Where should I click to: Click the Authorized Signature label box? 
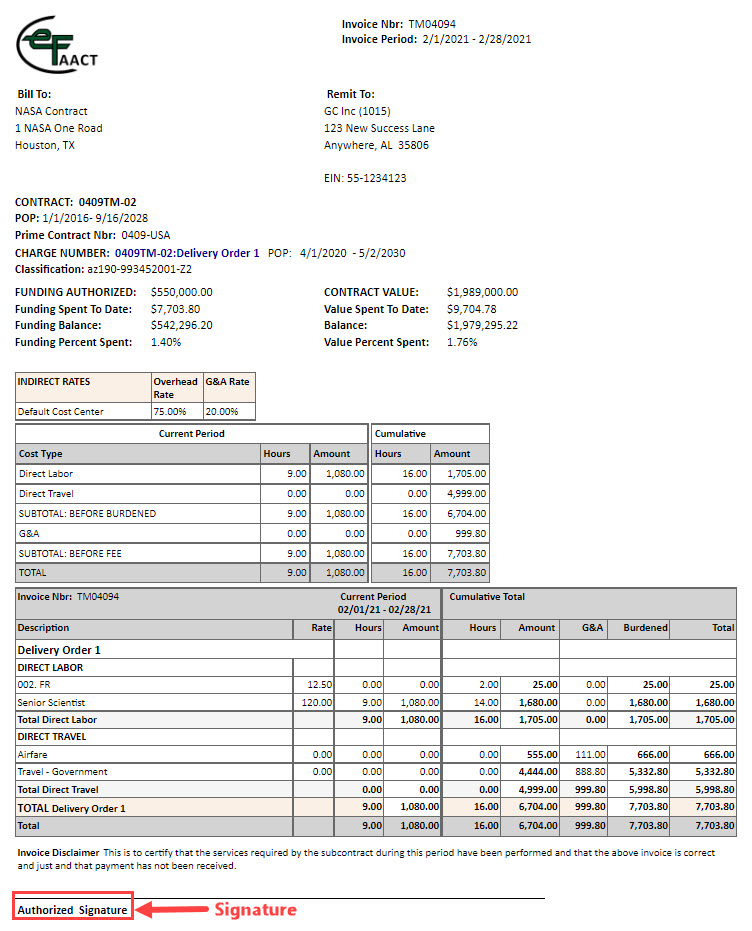pos(72,910)
